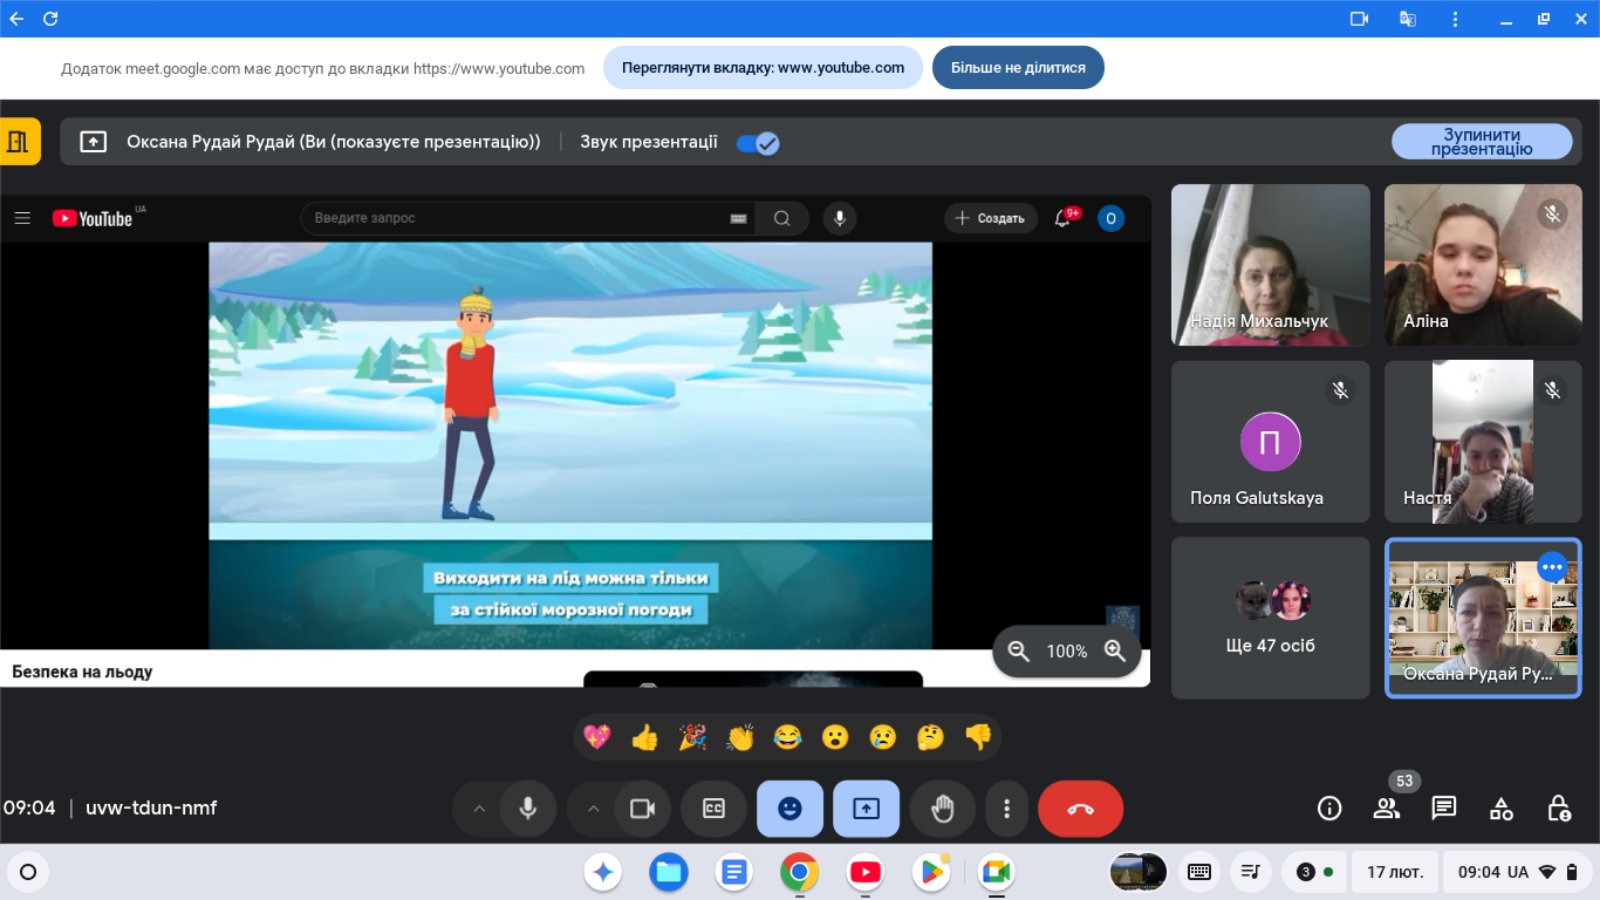The height and width of the screenshot is (900, 1600).
Task: Open YouTube app from shelf
Action: pyautogui.click(x=865, y=872)
